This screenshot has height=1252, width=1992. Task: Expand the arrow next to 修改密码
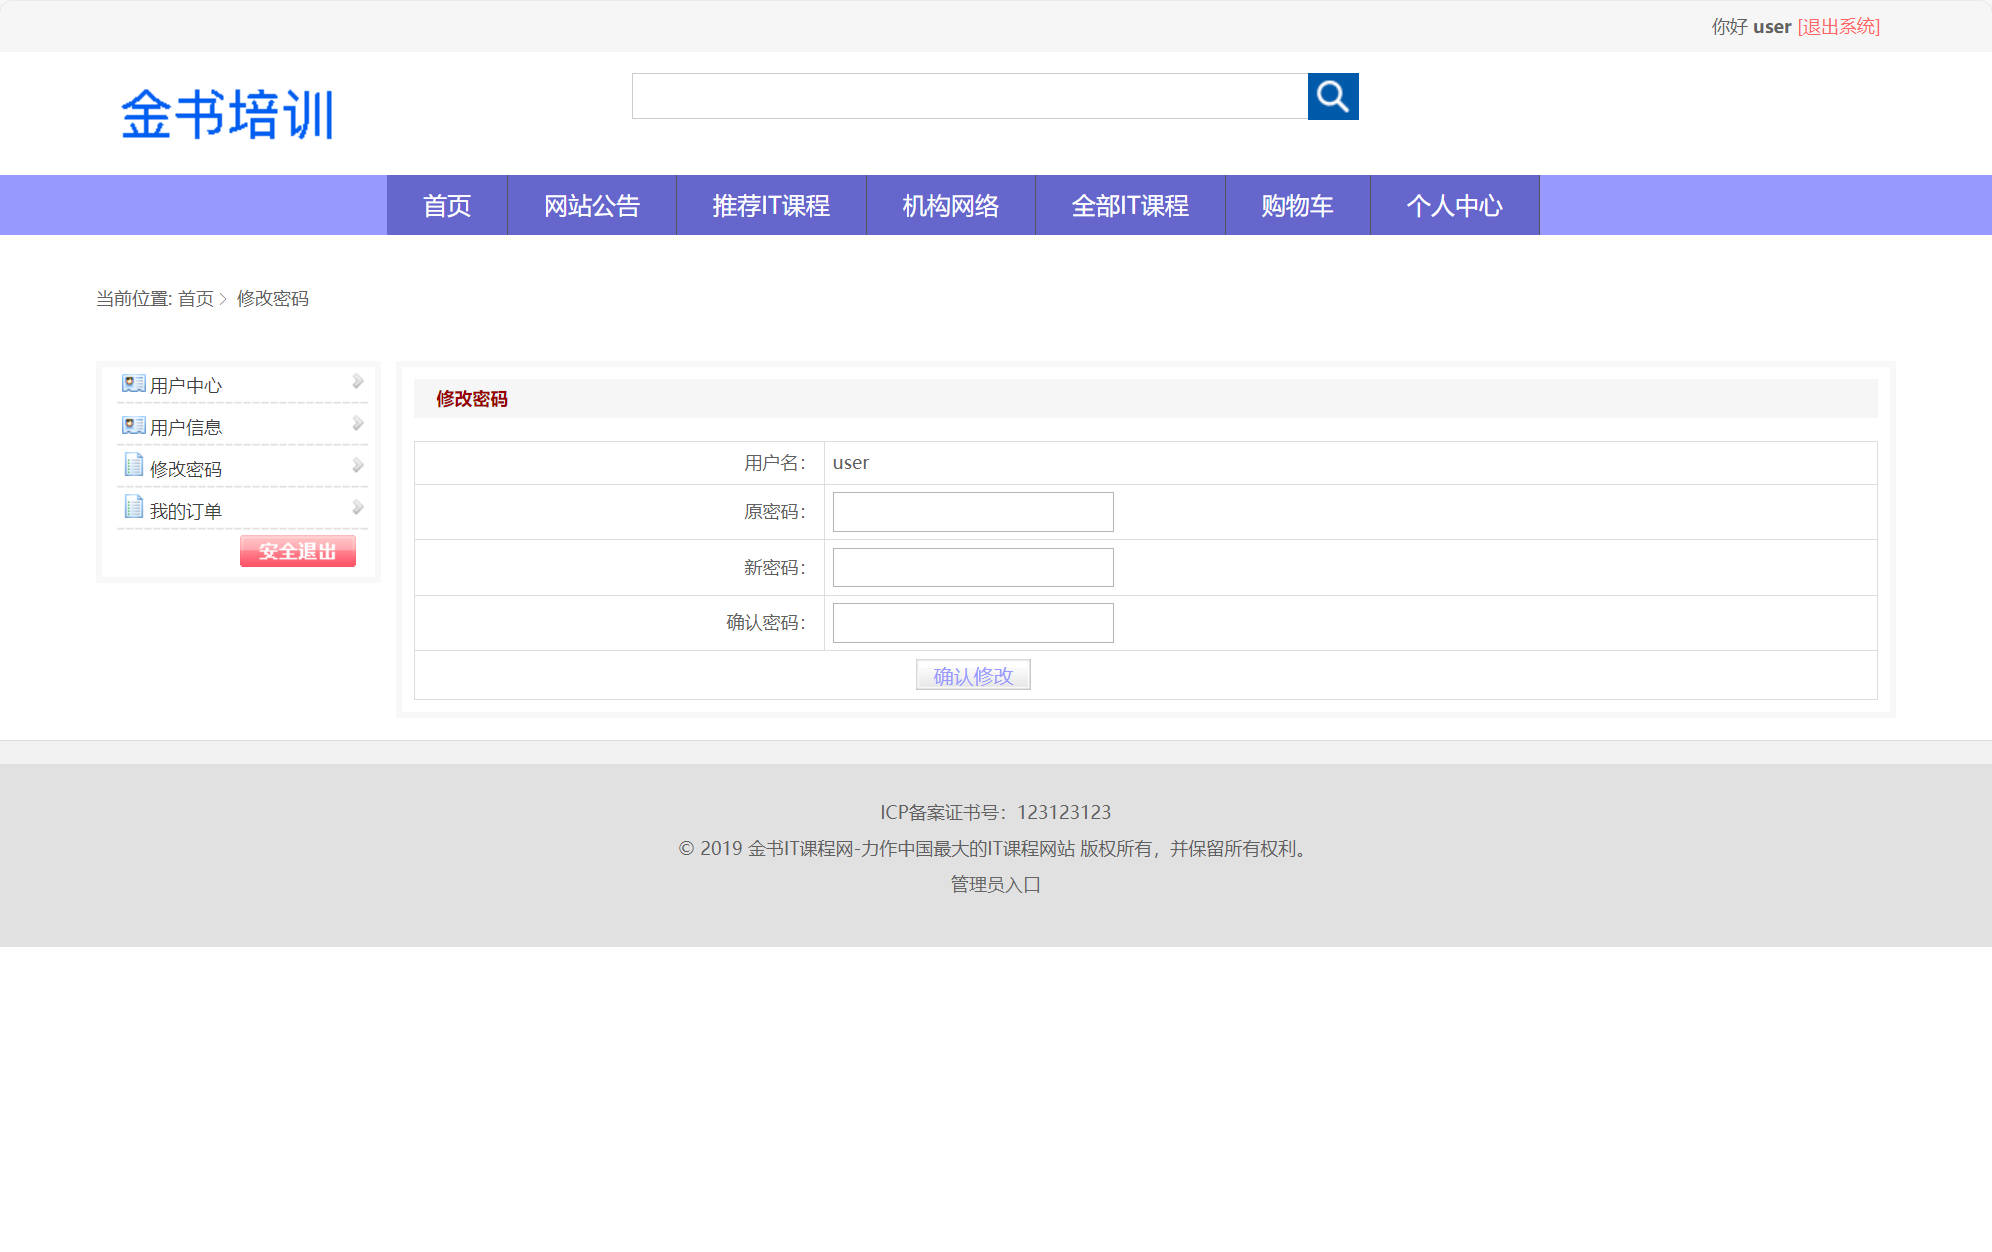(x=357, y=464)
